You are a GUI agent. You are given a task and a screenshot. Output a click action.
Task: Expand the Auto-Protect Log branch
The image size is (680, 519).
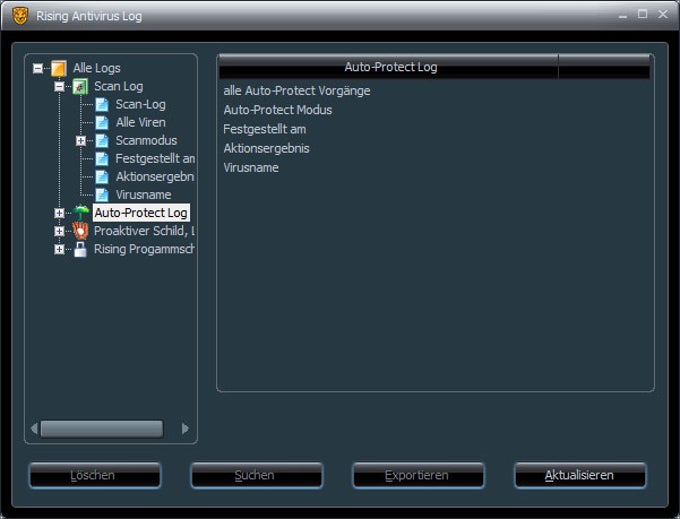tap(59, 213)
